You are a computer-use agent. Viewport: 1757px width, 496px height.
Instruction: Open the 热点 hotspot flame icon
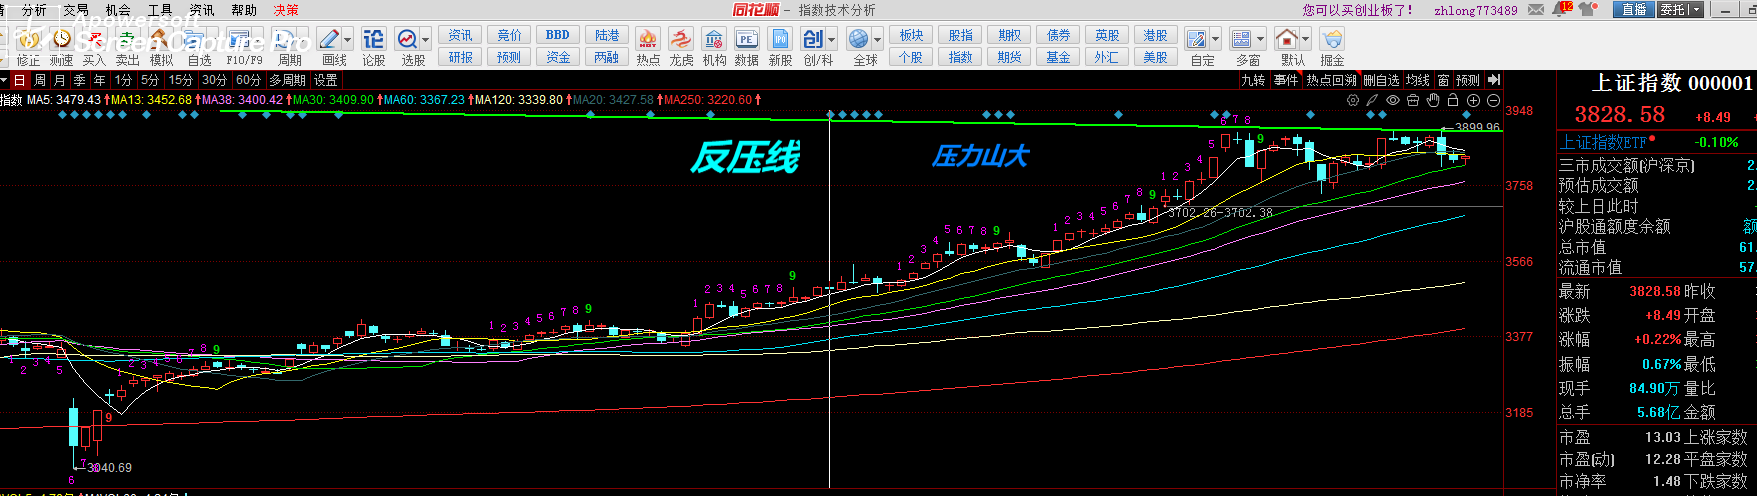click(648, 39)
